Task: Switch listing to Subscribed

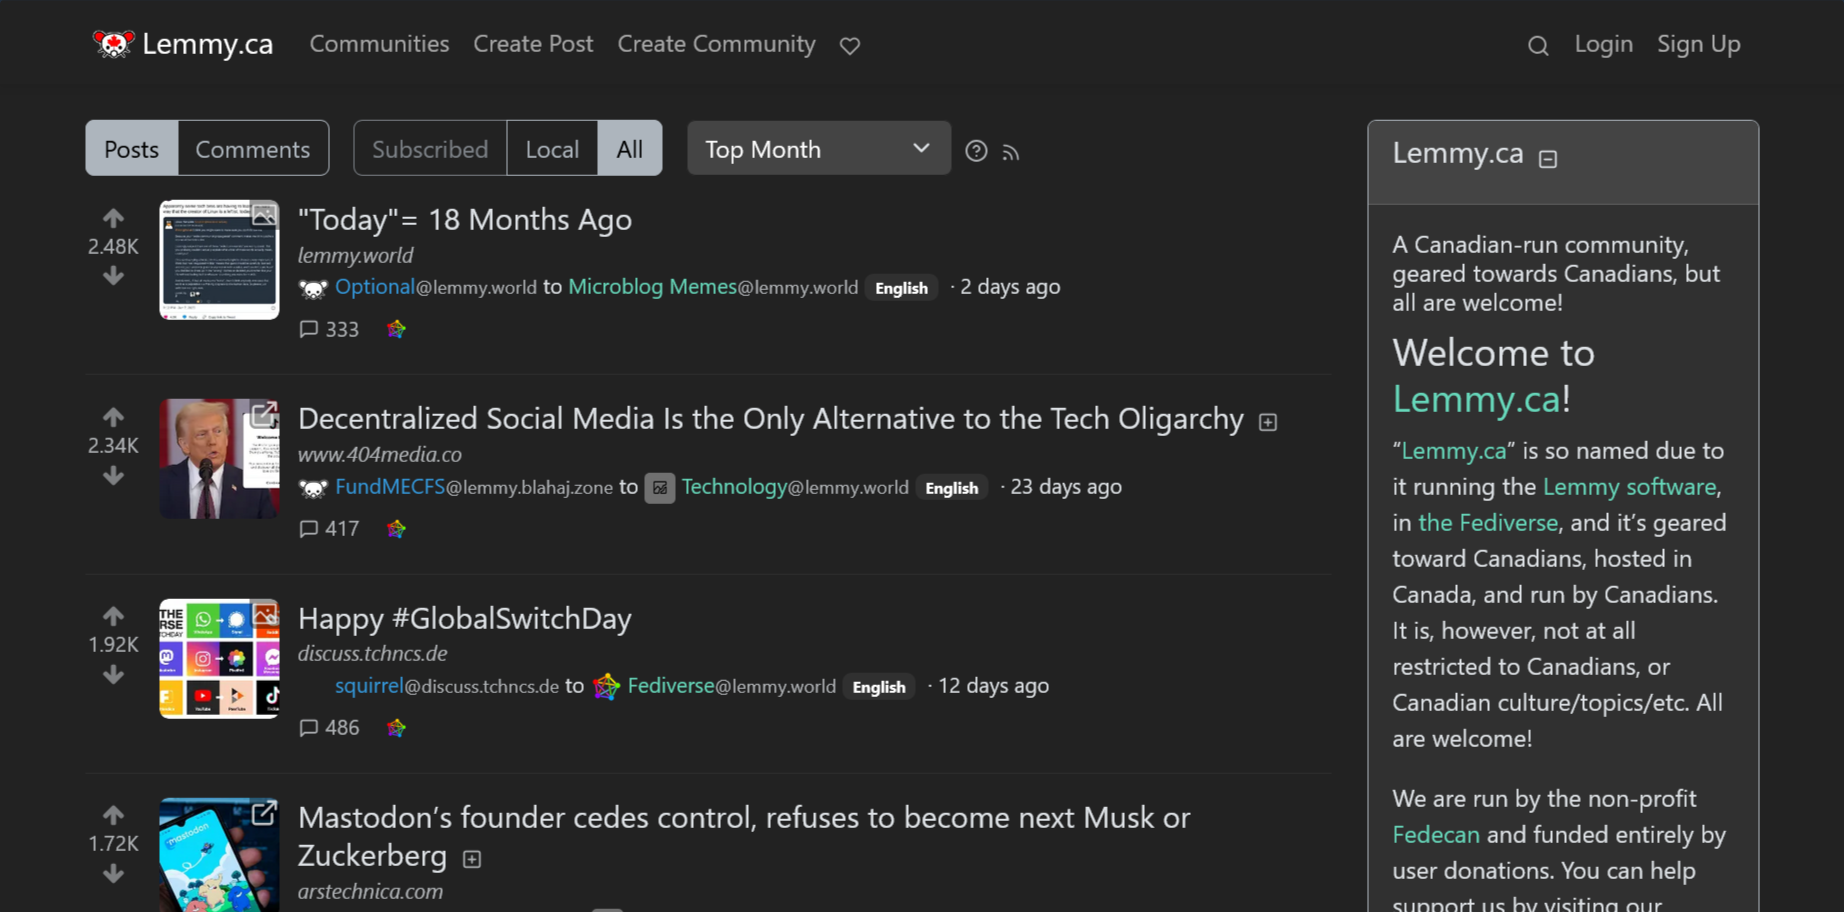Action: (430, 148)
